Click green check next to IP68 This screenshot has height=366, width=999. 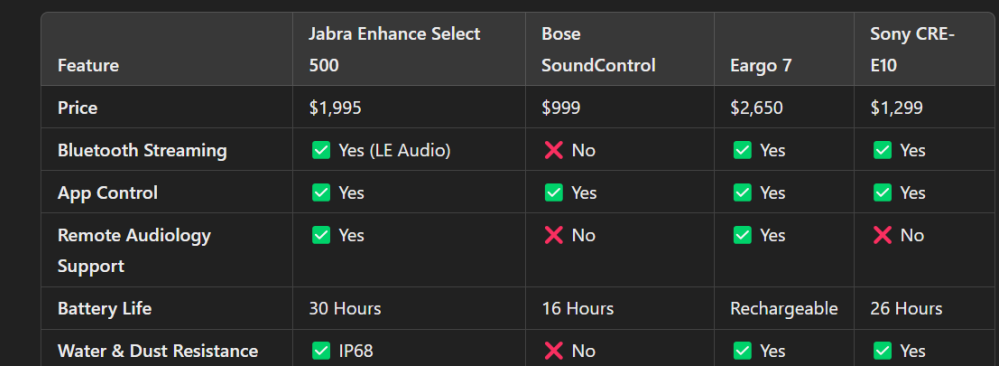click(x=321, y=351)
